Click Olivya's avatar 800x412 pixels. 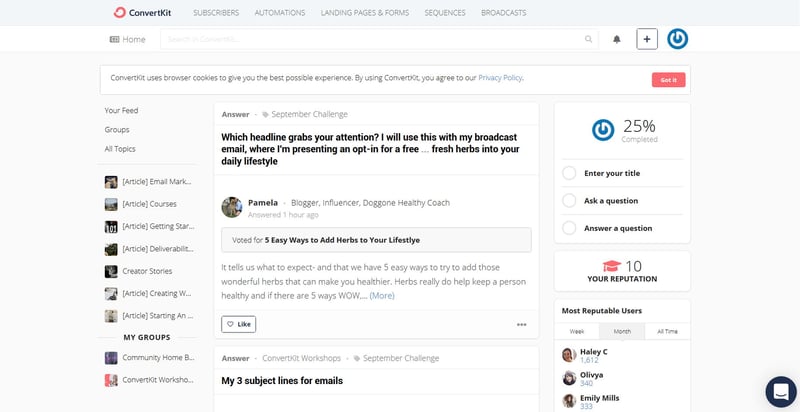[569, 378]
